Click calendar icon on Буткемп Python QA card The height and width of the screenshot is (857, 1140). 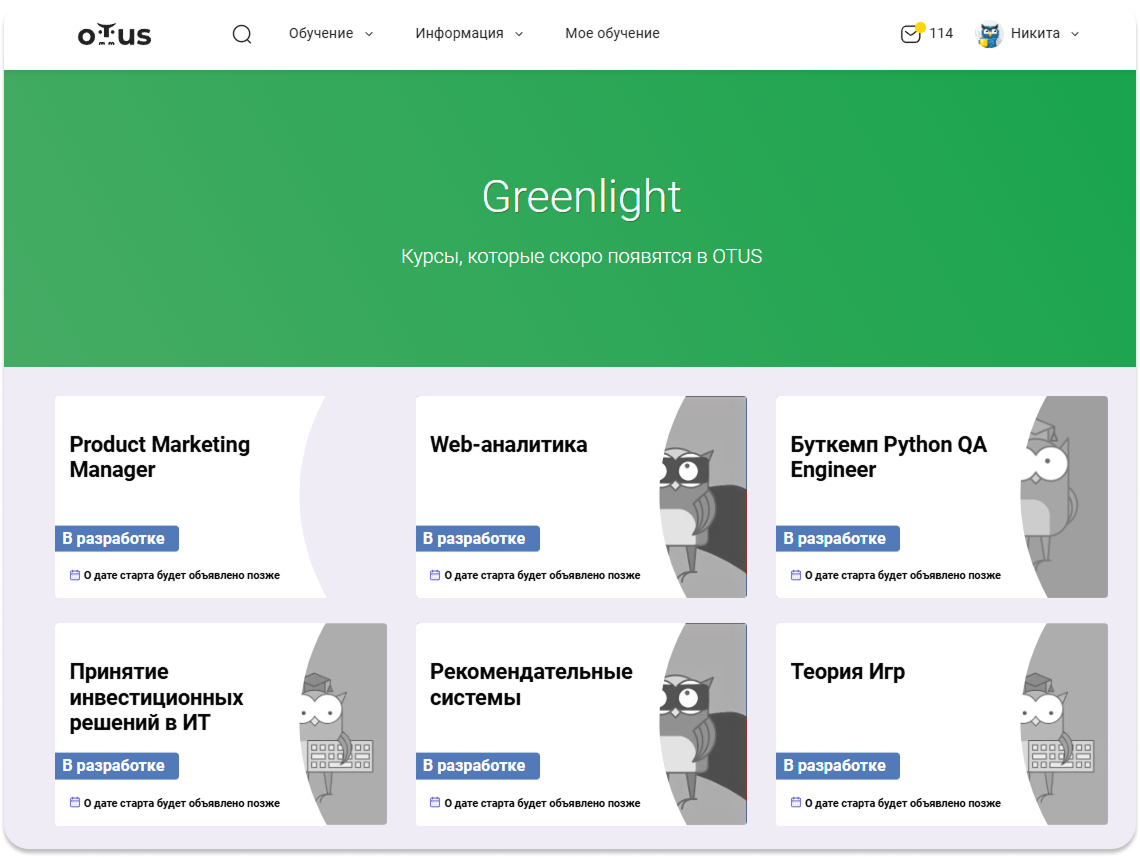795,575
